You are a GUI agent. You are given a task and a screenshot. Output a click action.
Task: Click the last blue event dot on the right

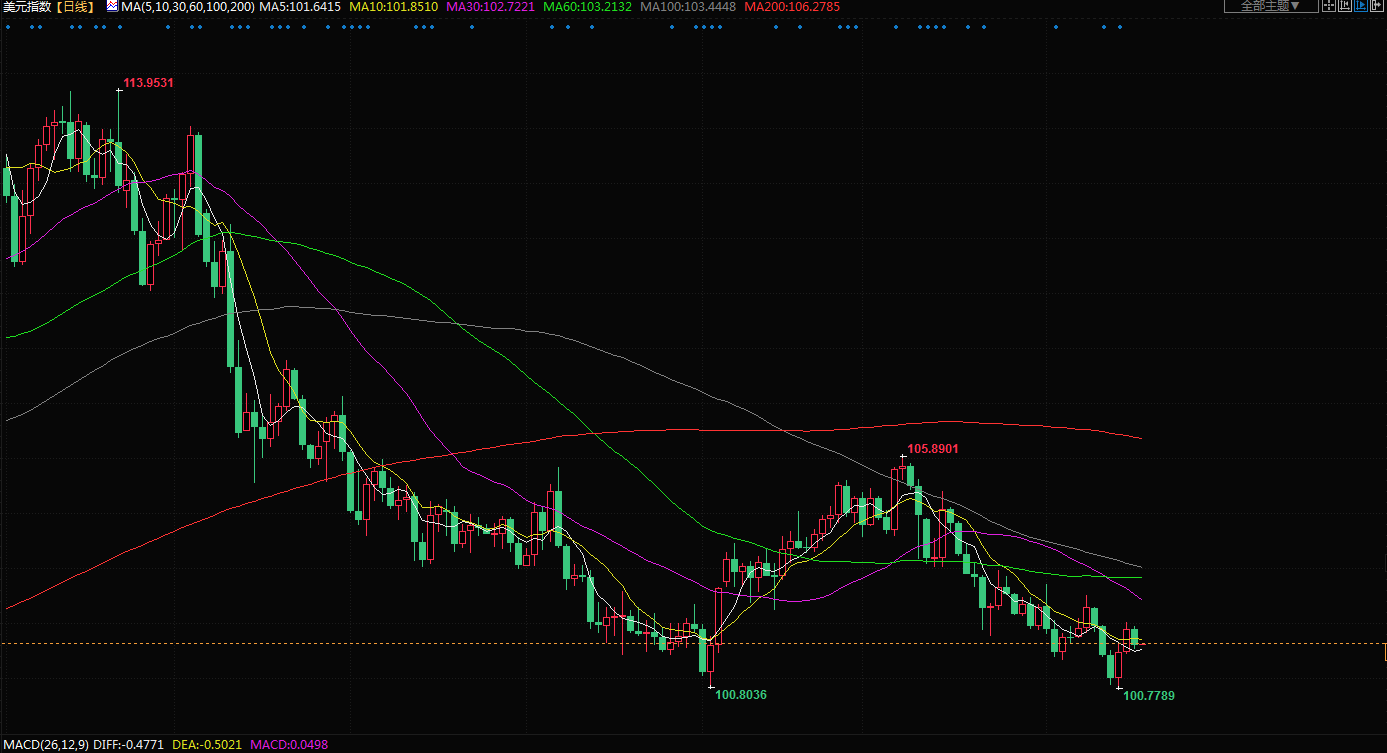coord(1119,27)
